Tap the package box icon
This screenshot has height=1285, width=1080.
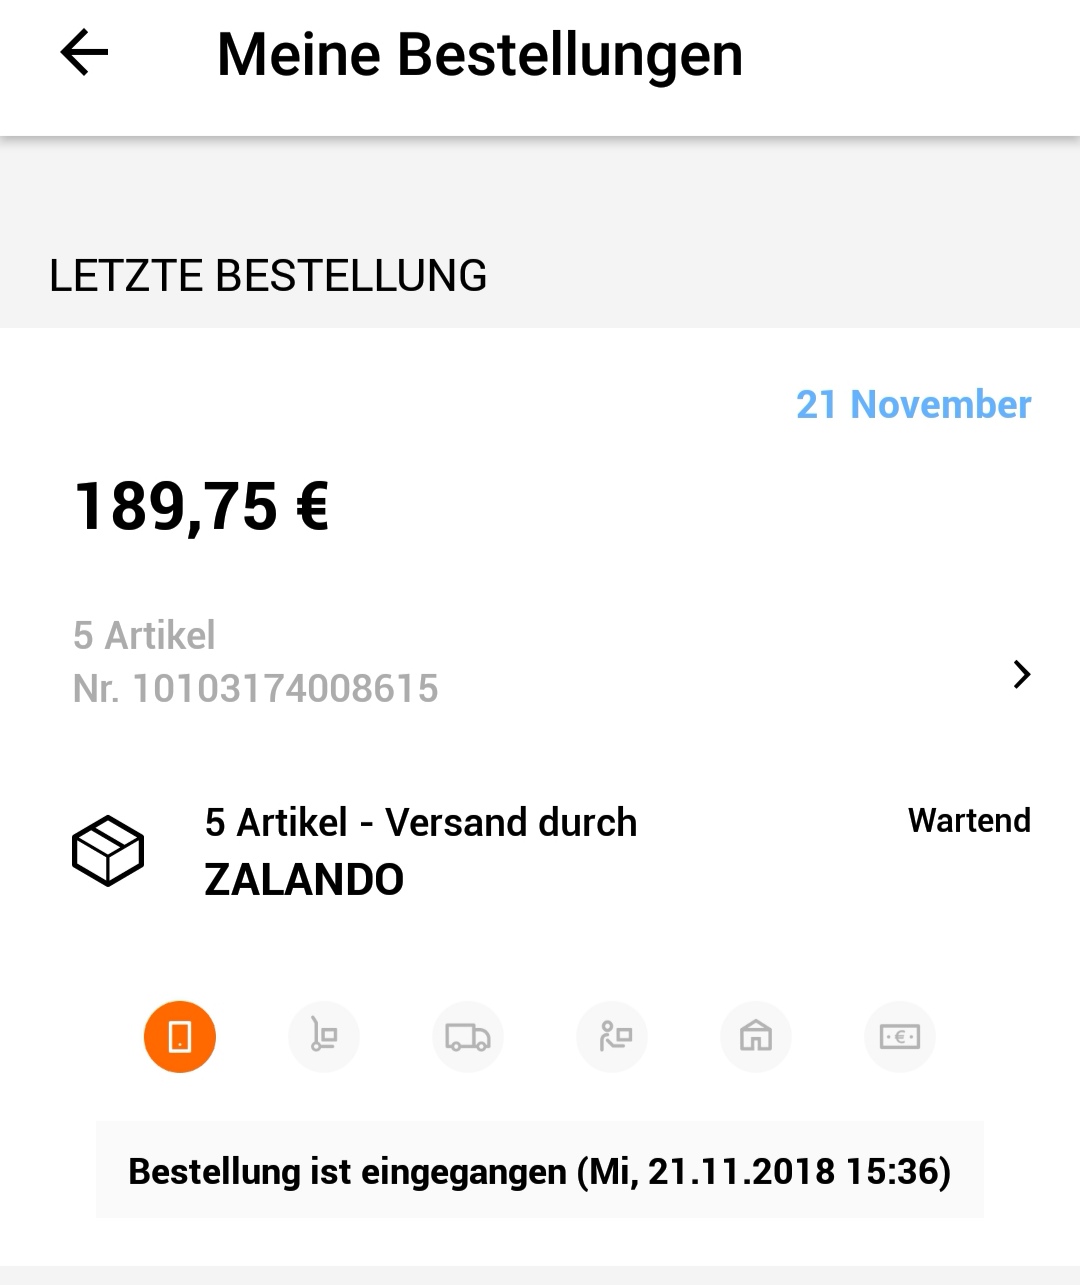click(108, 851)
